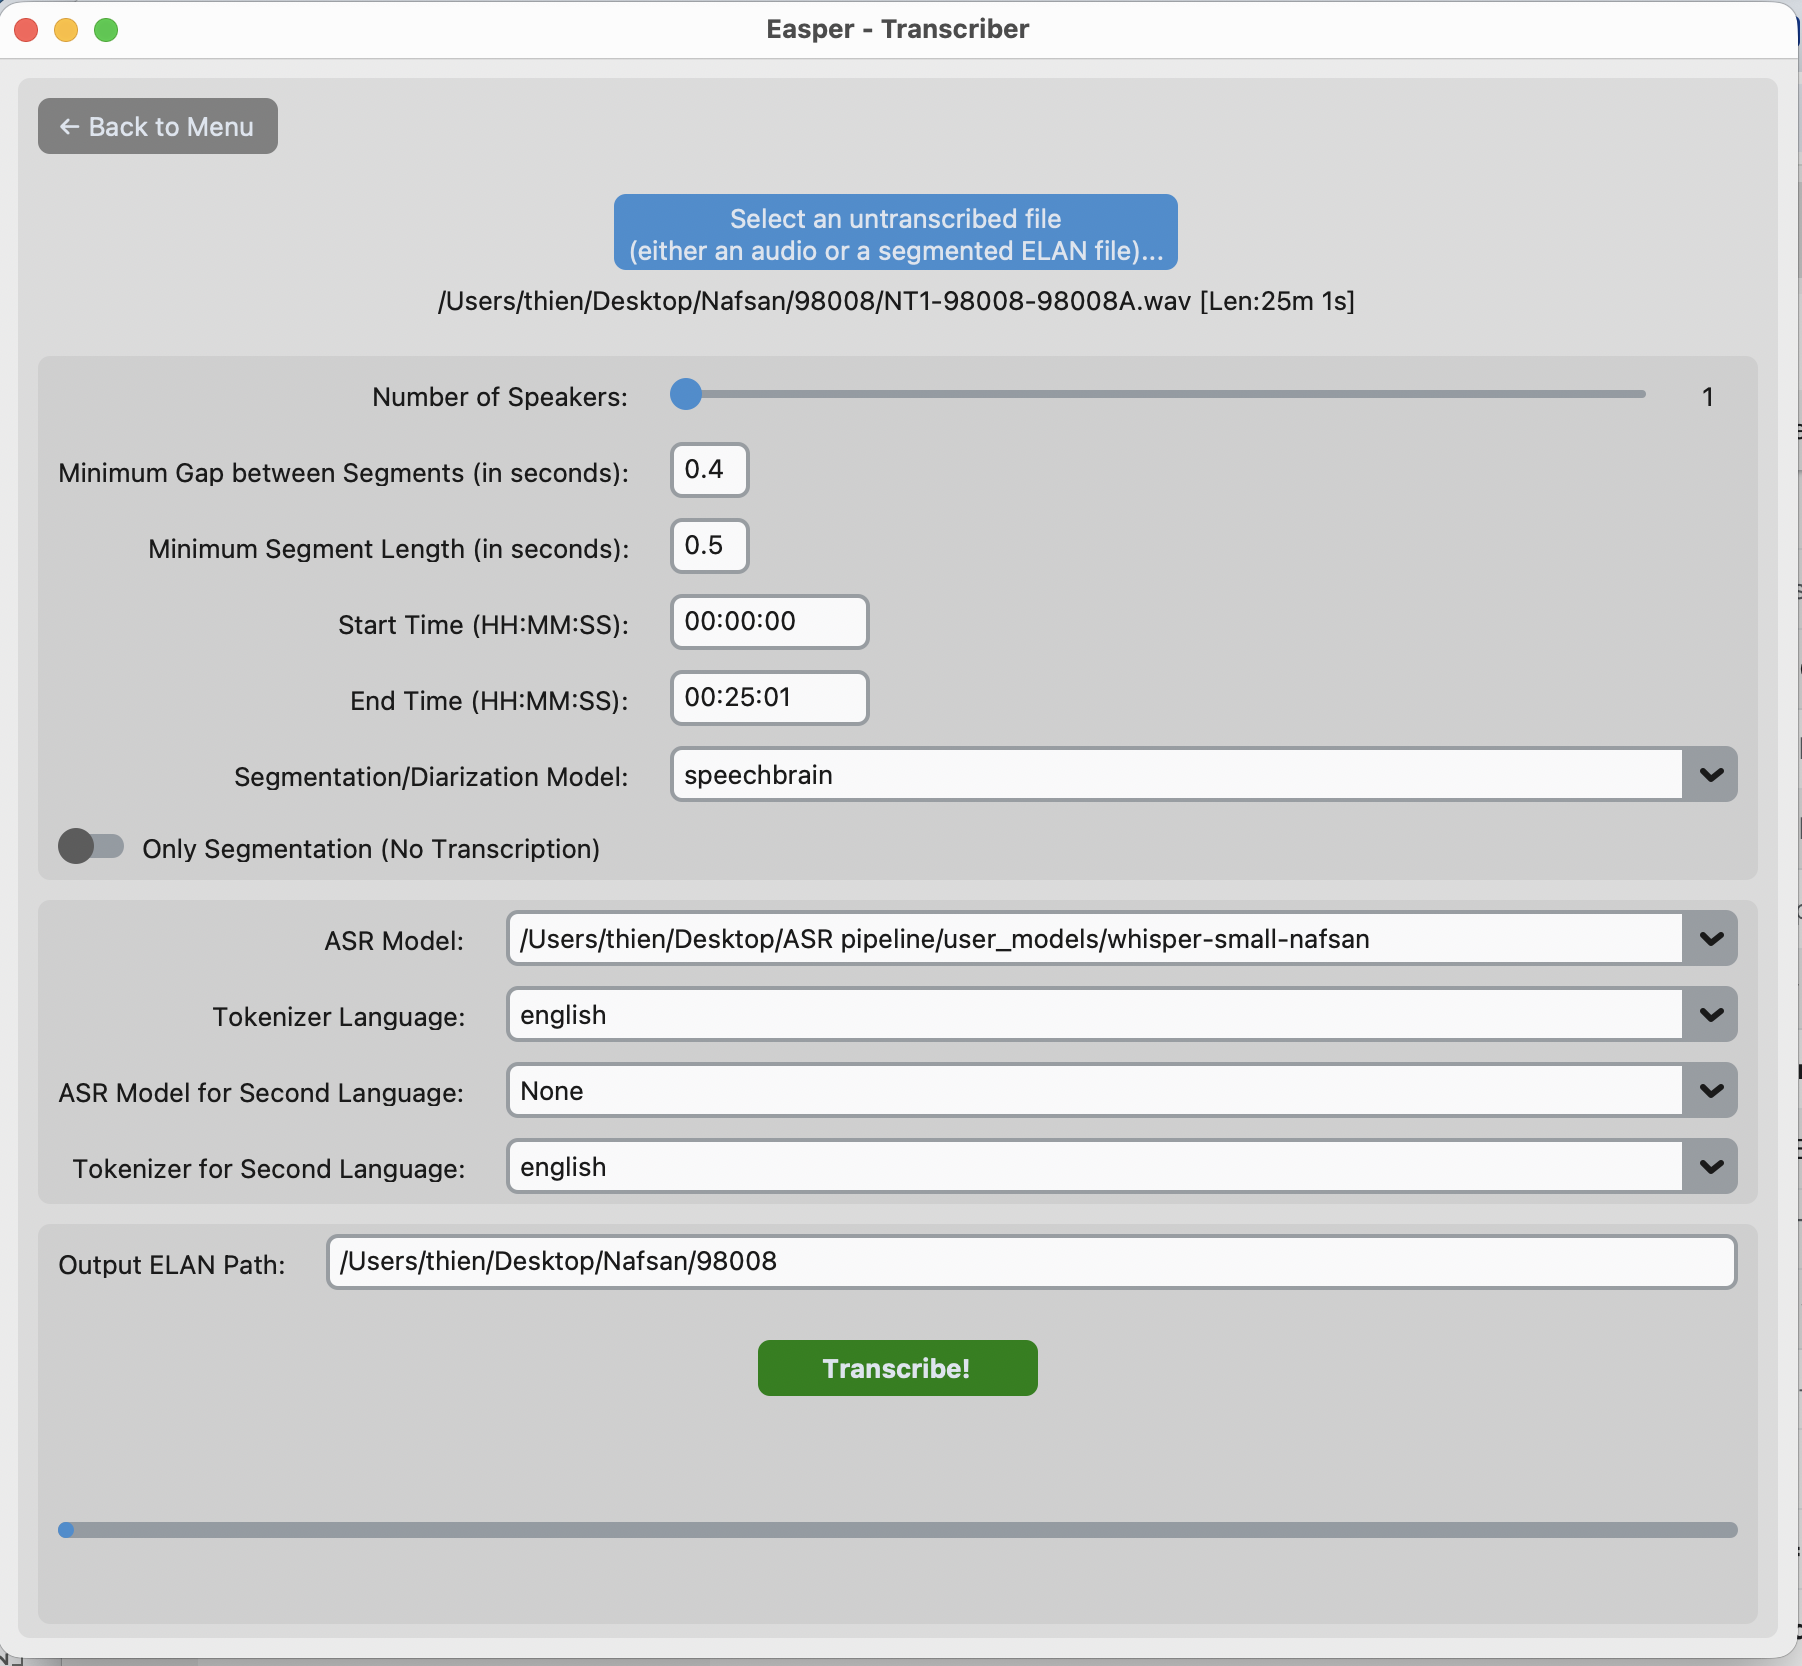Click the Minimum Segment Length input field
The width and height of the screenshot is (1802, 1666).
[x=709, y=546]
